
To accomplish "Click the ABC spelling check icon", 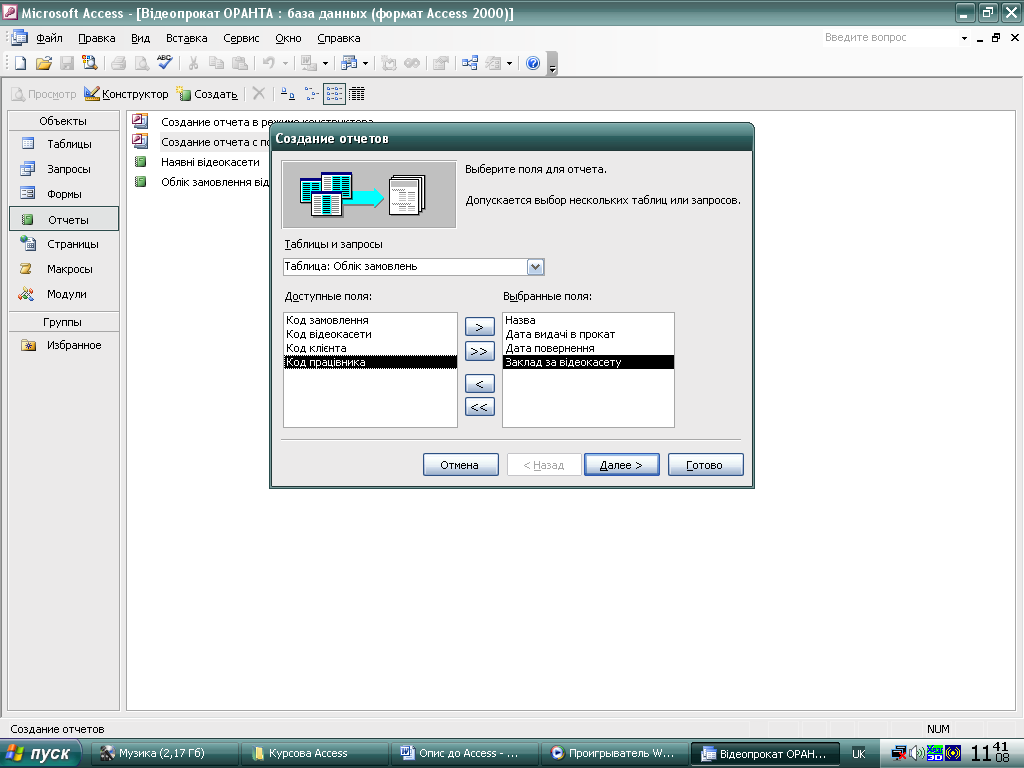I will 165,63.
